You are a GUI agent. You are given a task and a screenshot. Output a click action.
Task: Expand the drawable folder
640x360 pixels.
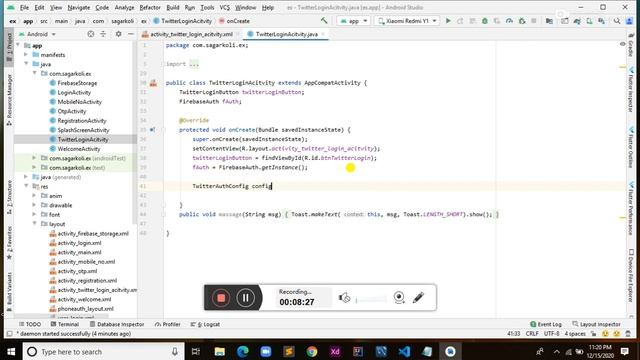pyautogui.click(x=34, y=205)
